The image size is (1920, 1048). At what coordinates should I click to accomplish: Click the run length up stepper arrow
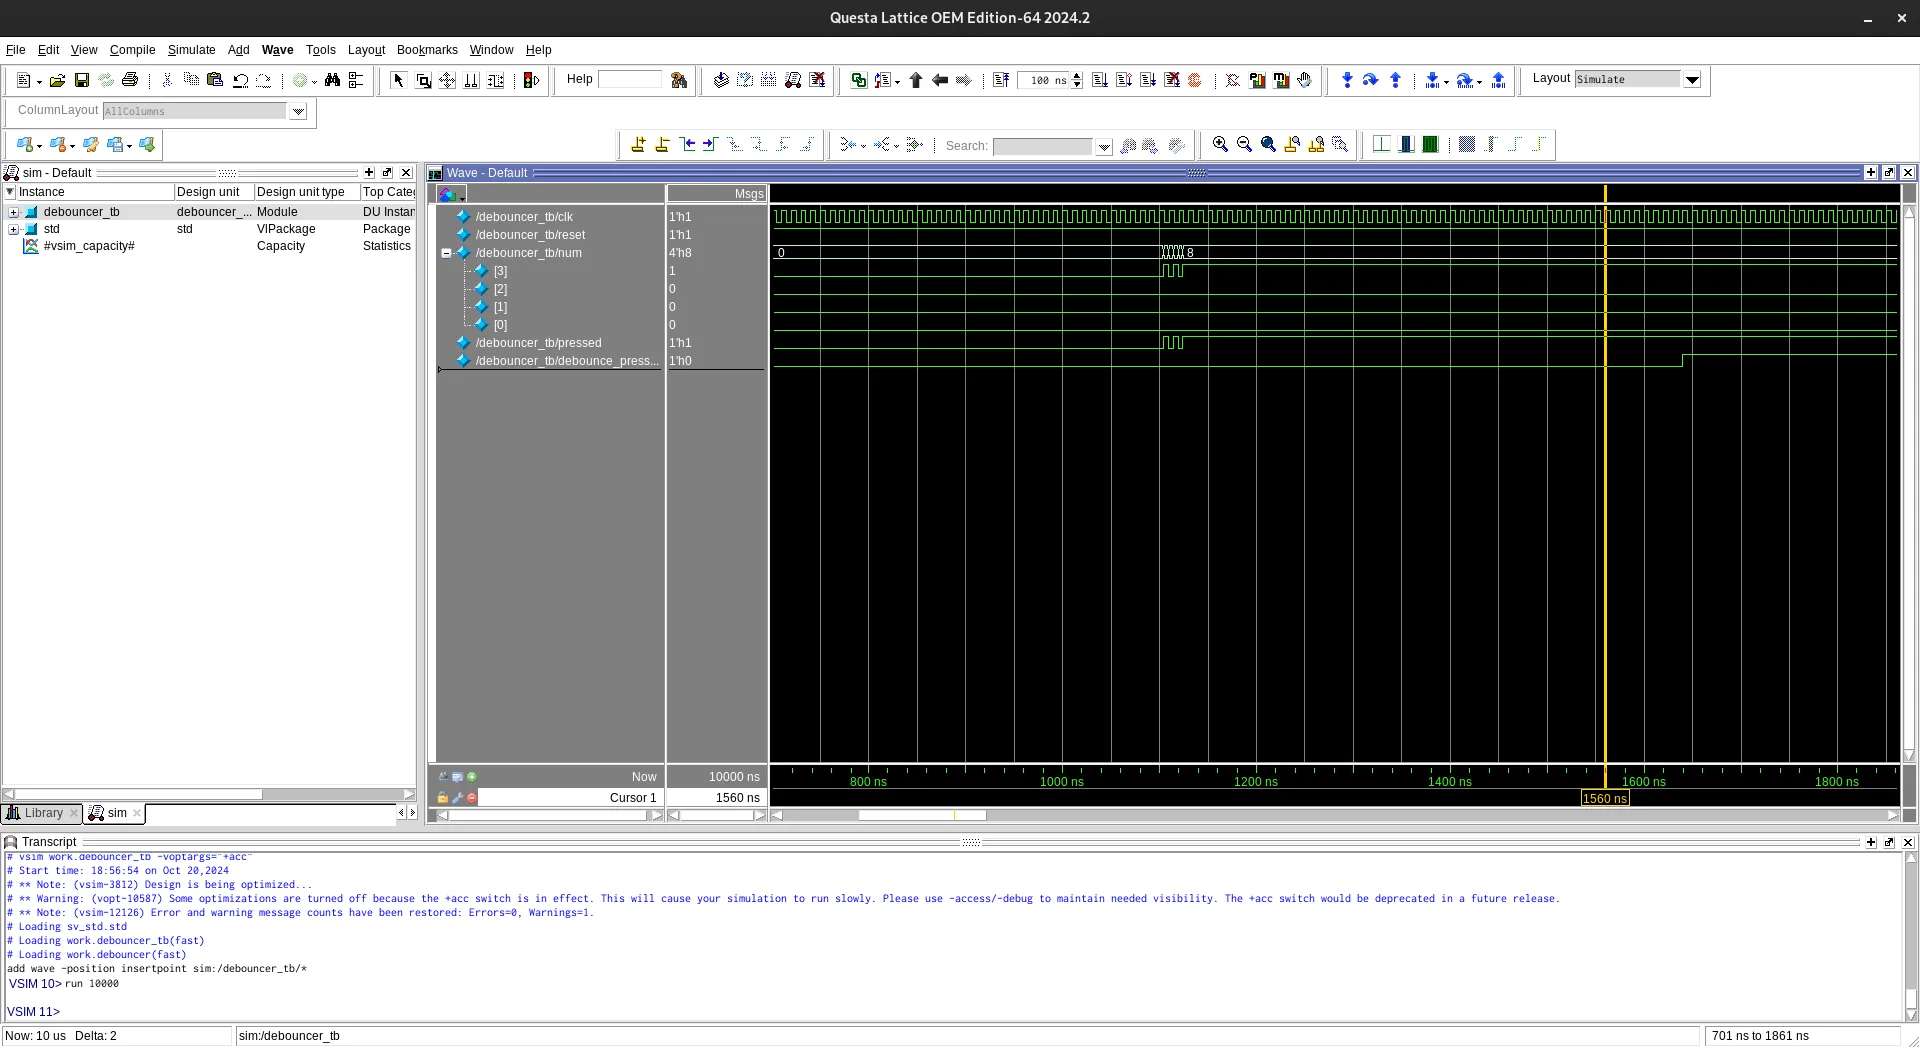[1076, 75]
